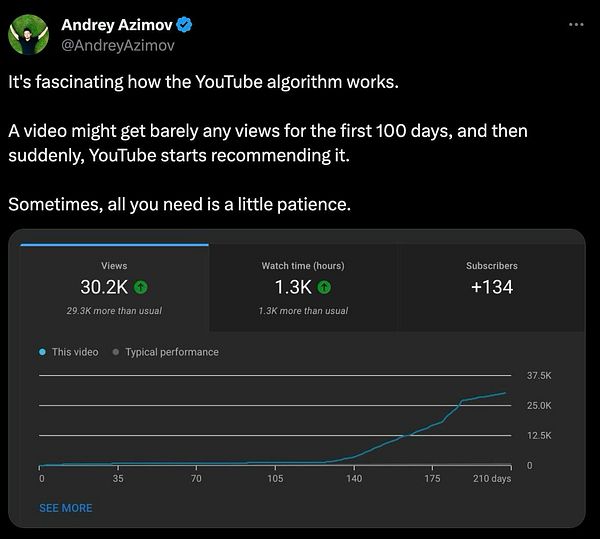
Task: Click the 29.3K more than usual text
Action: click(114, 311)
